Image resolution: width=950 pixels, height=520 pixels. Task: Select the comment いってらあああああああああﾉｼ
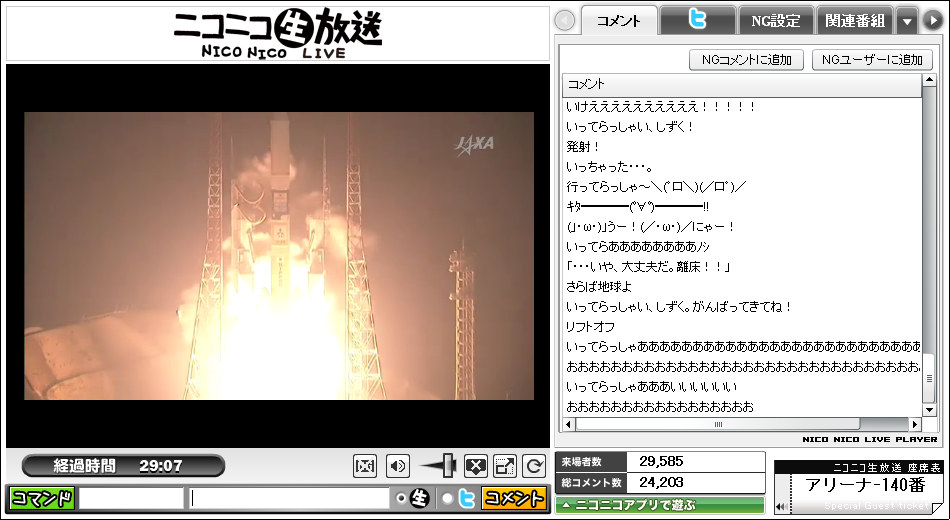(638, 247)
